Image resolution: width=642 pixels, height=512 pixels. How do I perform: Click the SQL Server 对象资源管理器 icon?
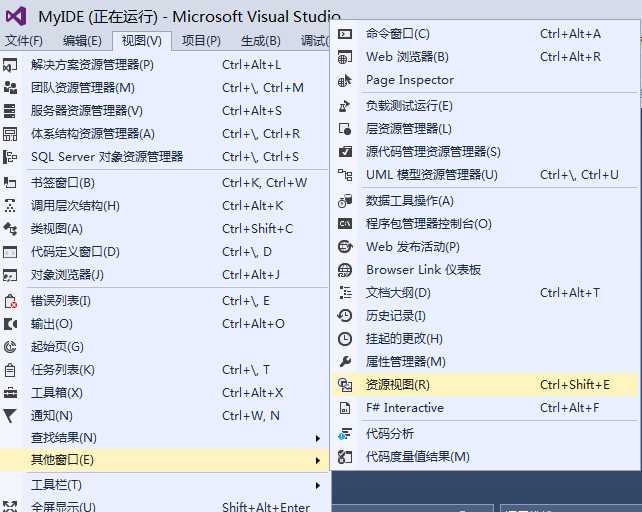pos(10,157)
